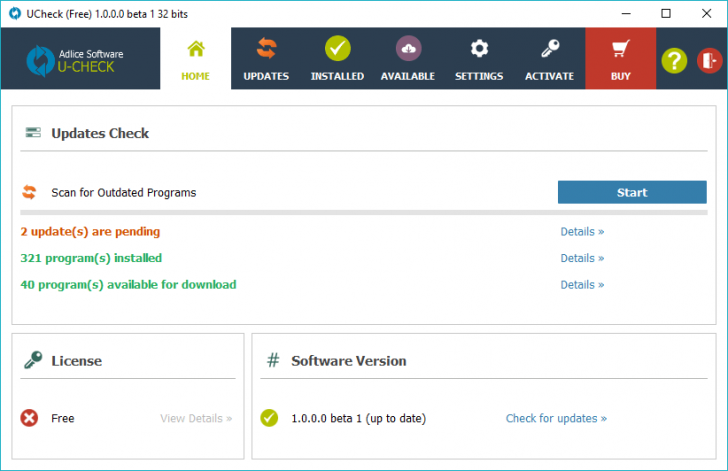
Task: Open the Updates tab
Action: [x=266, y=59]
